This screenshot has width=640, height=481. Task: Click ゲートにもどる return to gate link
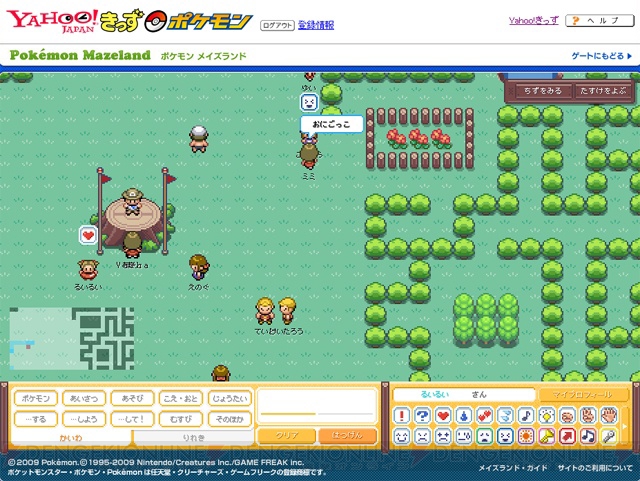pyautogui.click(x=602, y=56)
